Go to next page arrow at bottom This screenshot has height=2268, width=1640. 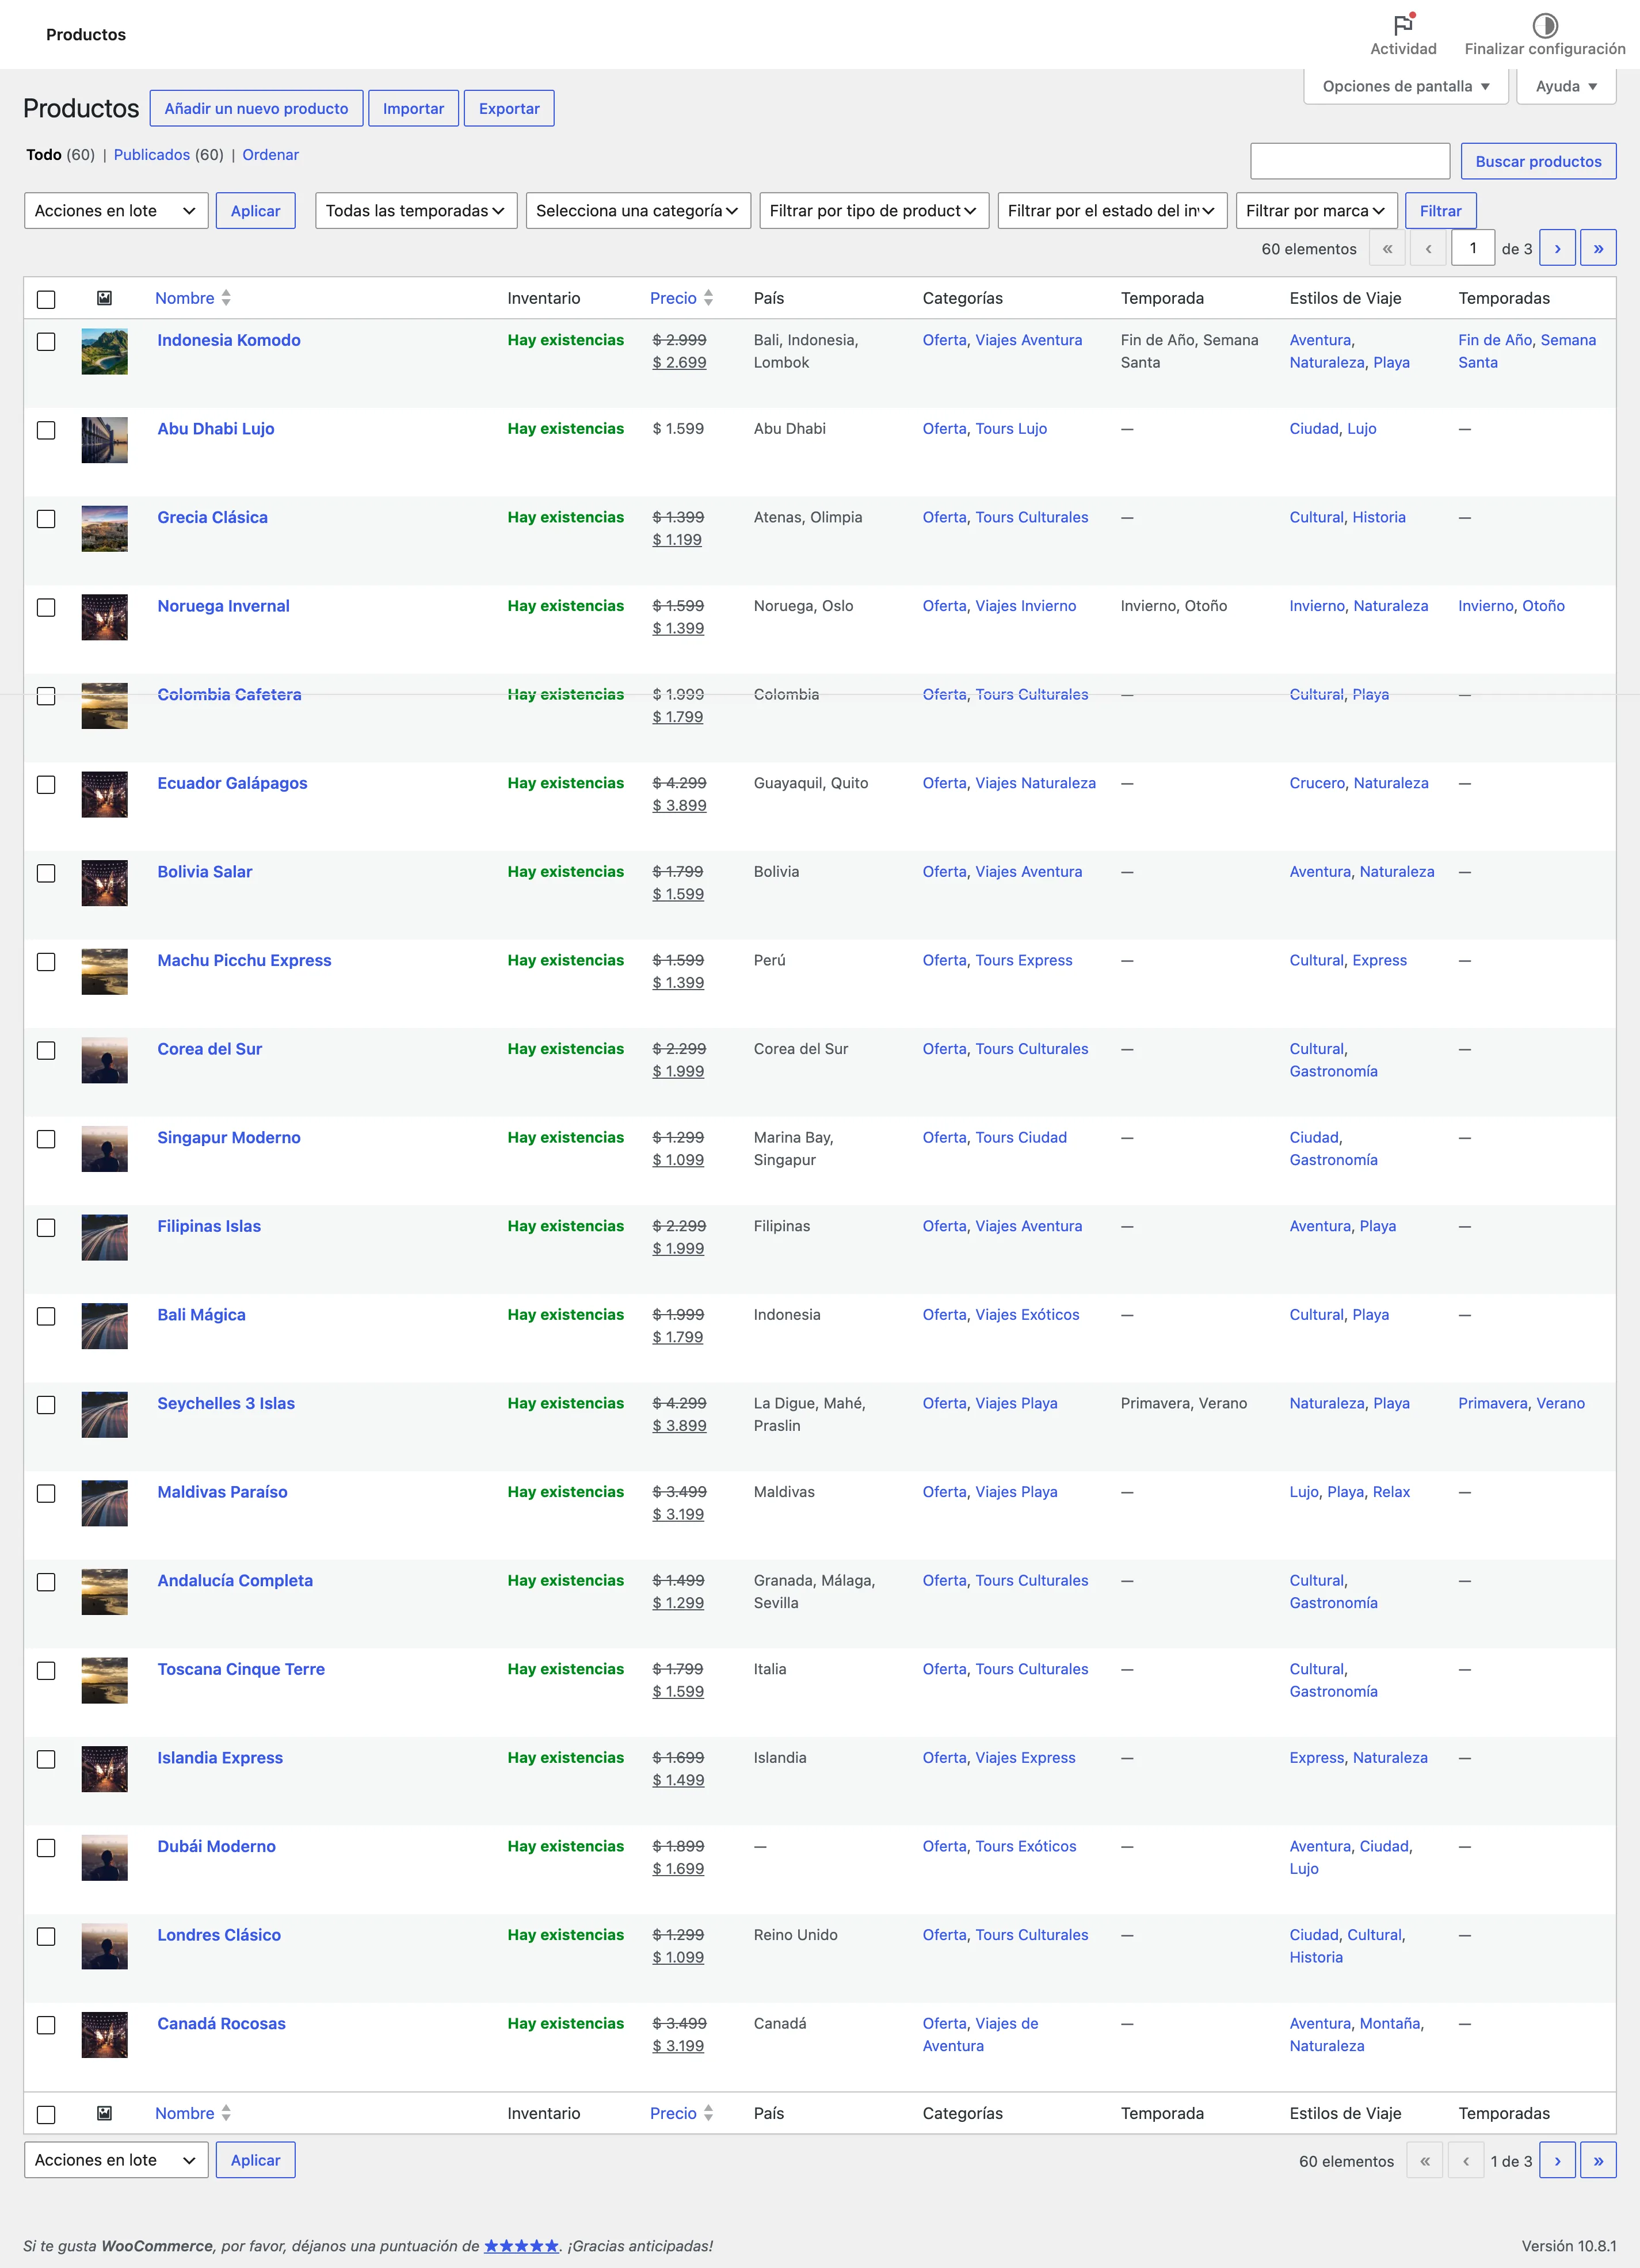pos(1557,2160)
